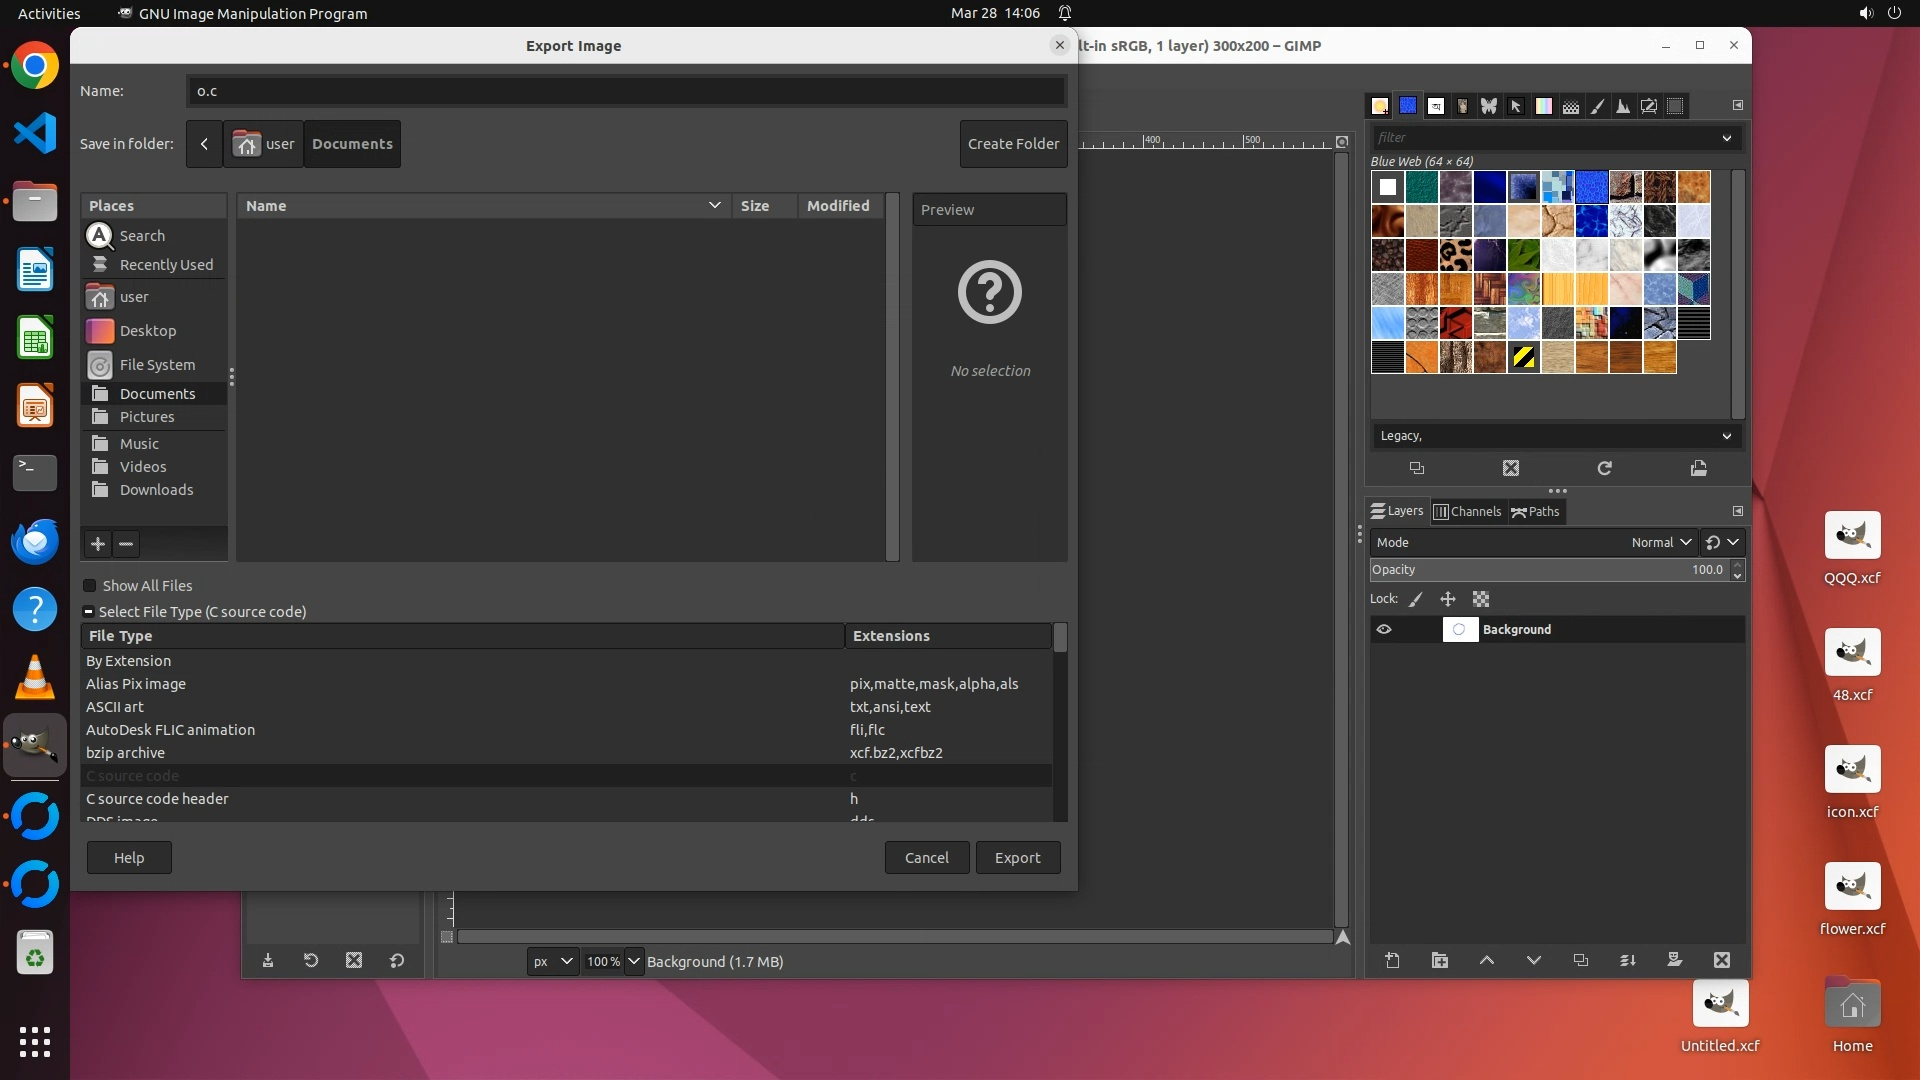Click the add bookmark plus icon
The image size is (1920, 1080).
pyautogui.click(x=98, y=544)
